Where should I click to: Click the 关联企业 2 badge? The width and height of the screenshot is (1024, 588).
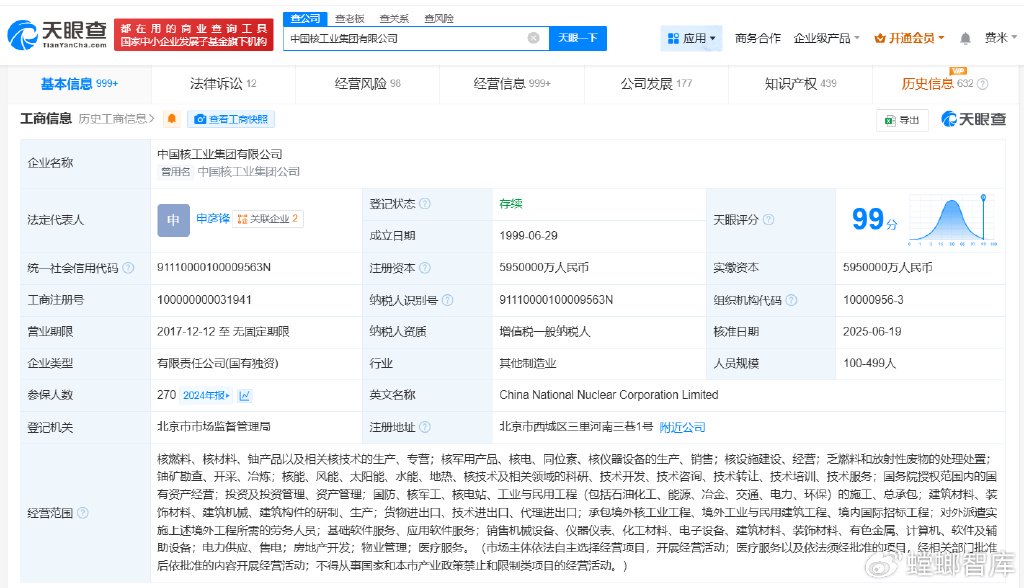pyautogui.click(x=268, y=219)
